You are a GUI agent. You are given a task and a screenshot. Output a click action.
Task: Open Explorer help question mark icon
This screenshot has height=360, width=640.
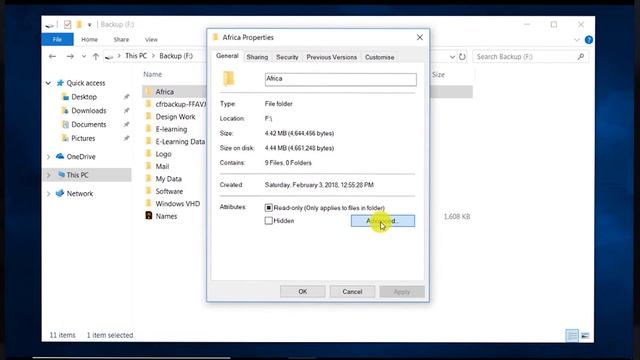[589, 40]
